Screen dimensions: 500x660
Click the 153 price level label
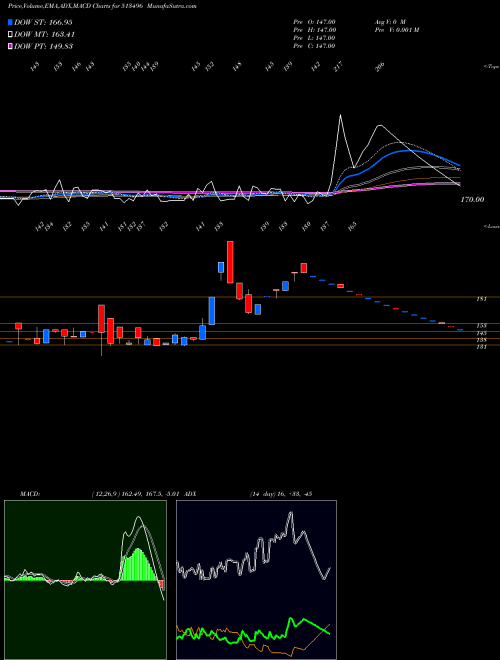481,325
